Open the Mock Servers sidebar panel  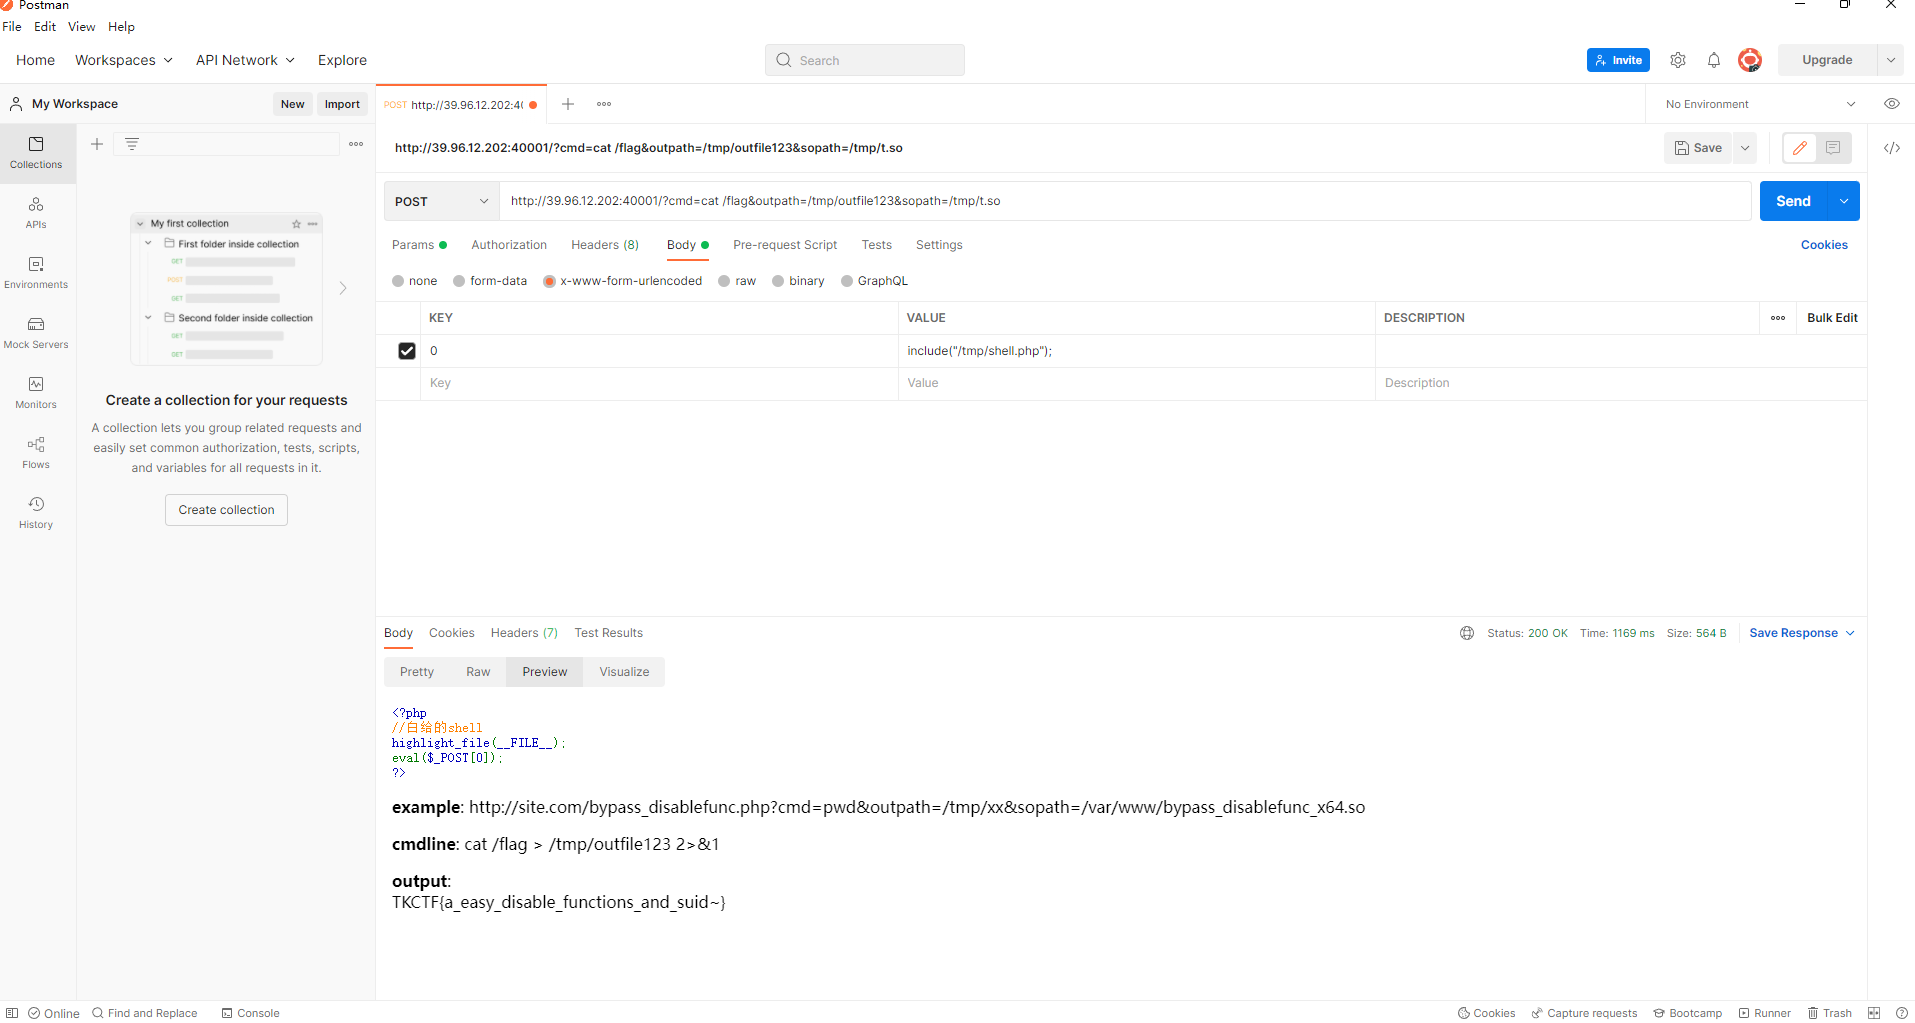pyautogui.click(x=36, y=332)
